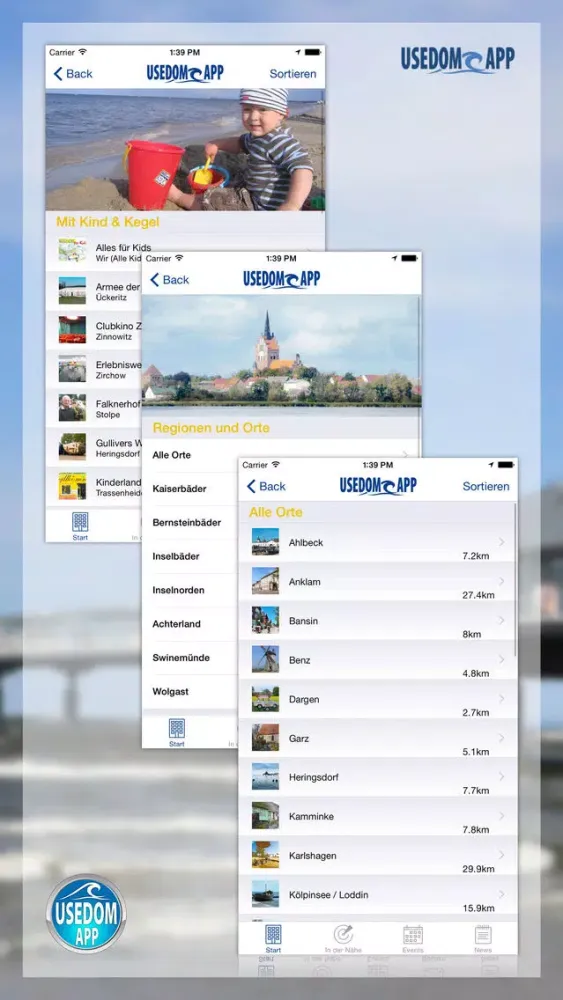
Task: Open Ahlbeck thumbnail image
Action: coord(265,542)
